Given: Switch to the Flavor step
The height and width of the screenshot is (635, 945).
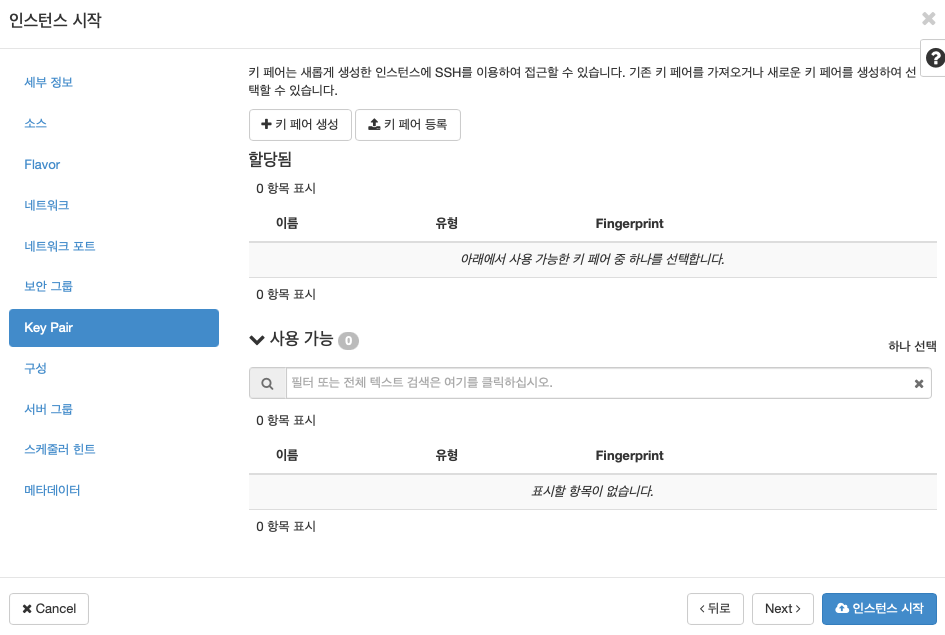Looking at the screenshot, I should pyautogui.click(x=42, y=164).
